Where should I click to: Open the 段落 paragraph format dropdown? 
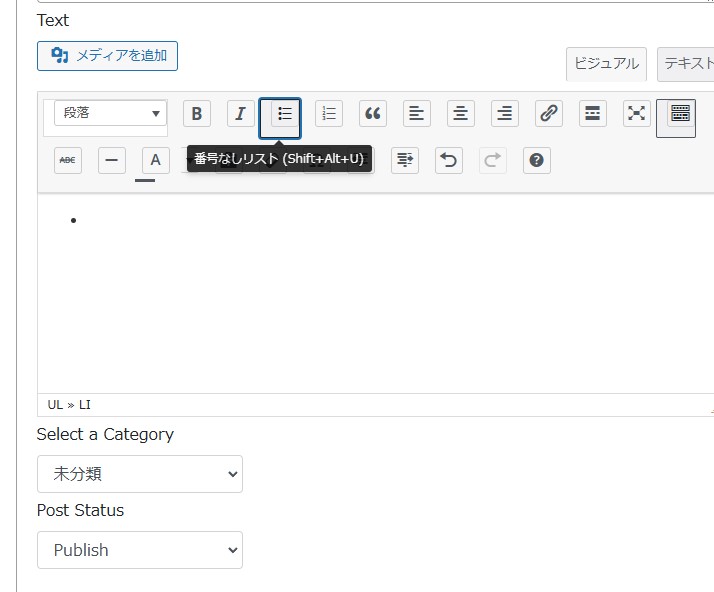point(110,114)
